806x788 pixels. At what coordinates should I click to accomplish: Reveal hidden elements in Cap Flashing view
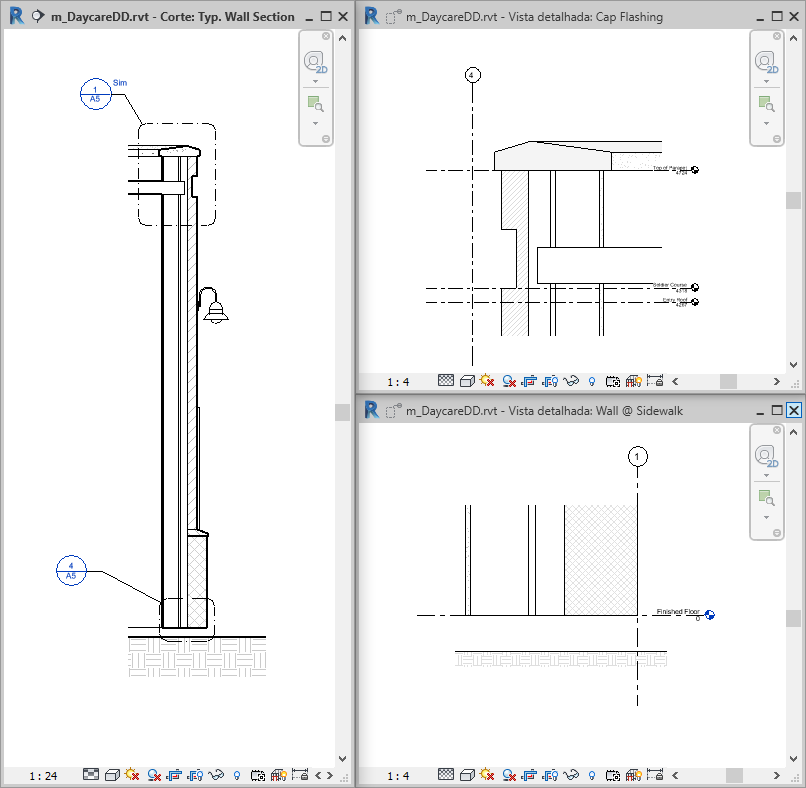click(x=592, y=381)
